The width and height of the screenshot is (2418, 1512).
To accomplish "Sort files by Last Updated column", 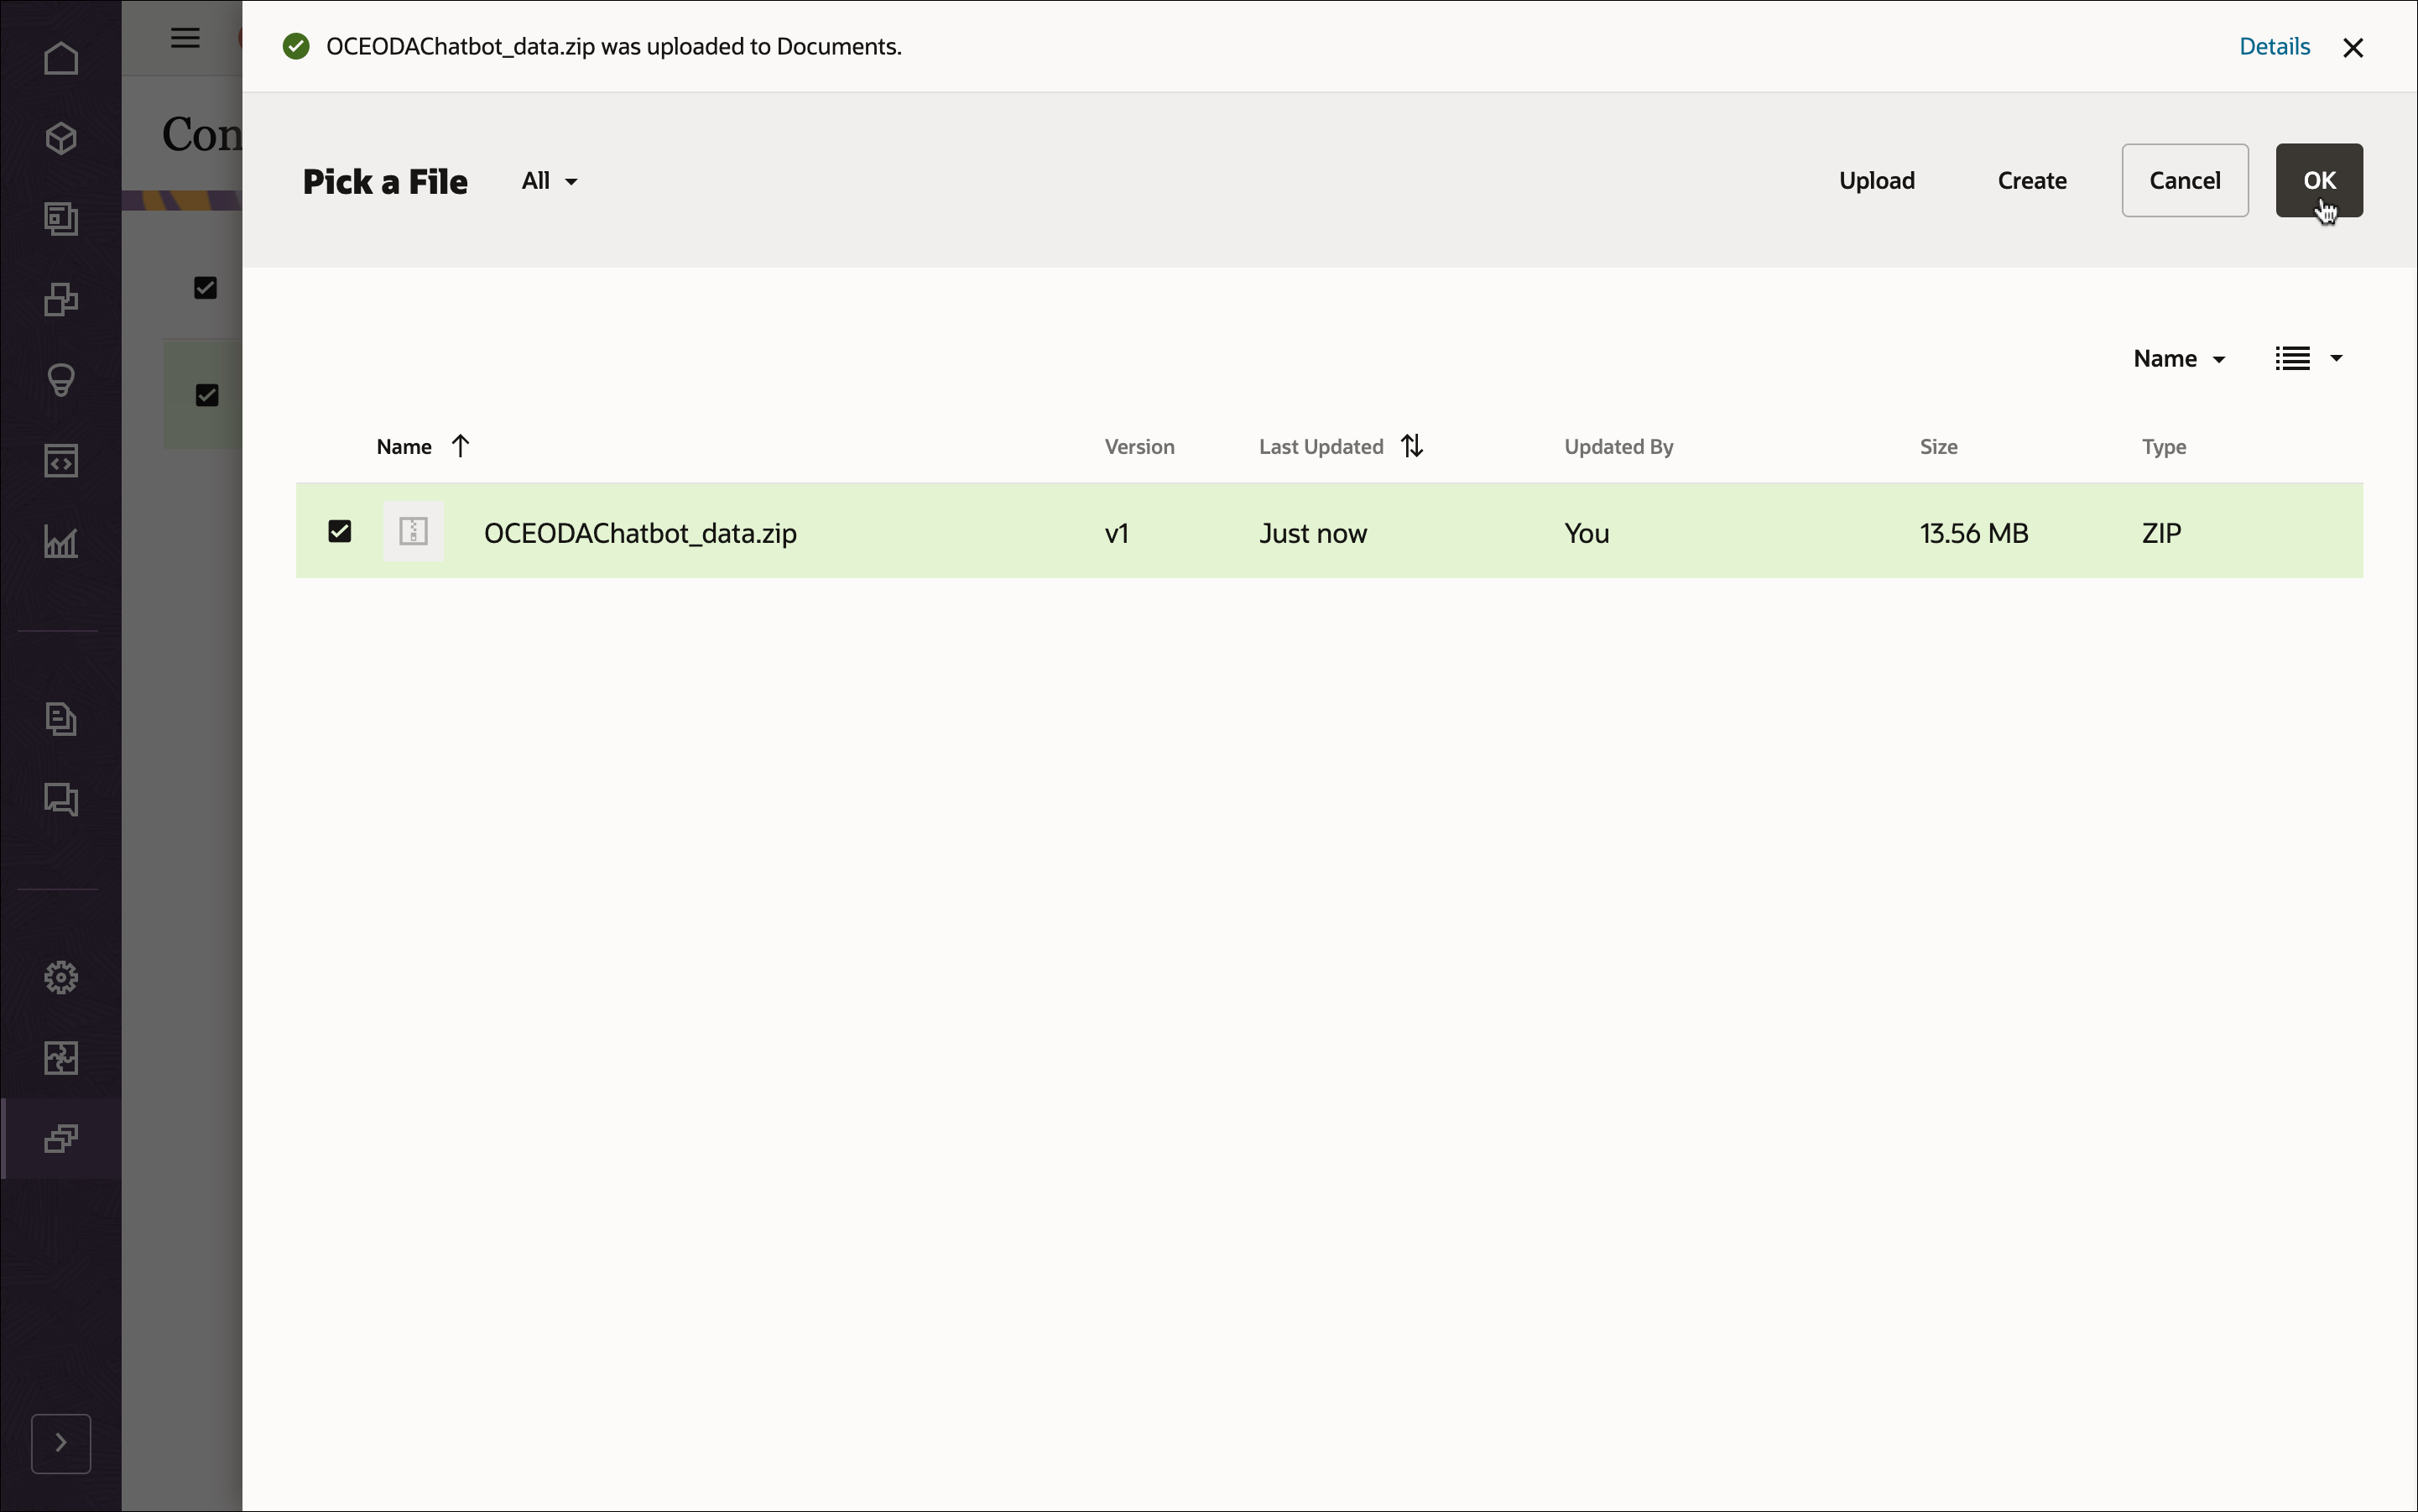I will (x=1340, y=447).
